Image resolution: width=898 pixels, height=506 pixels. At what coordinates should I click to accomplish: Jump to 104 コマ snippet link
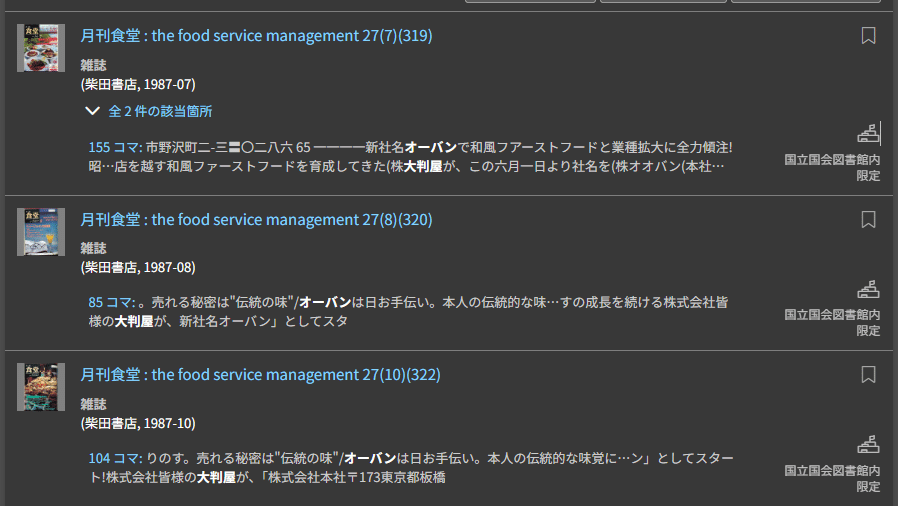click(x=115, y=457)
